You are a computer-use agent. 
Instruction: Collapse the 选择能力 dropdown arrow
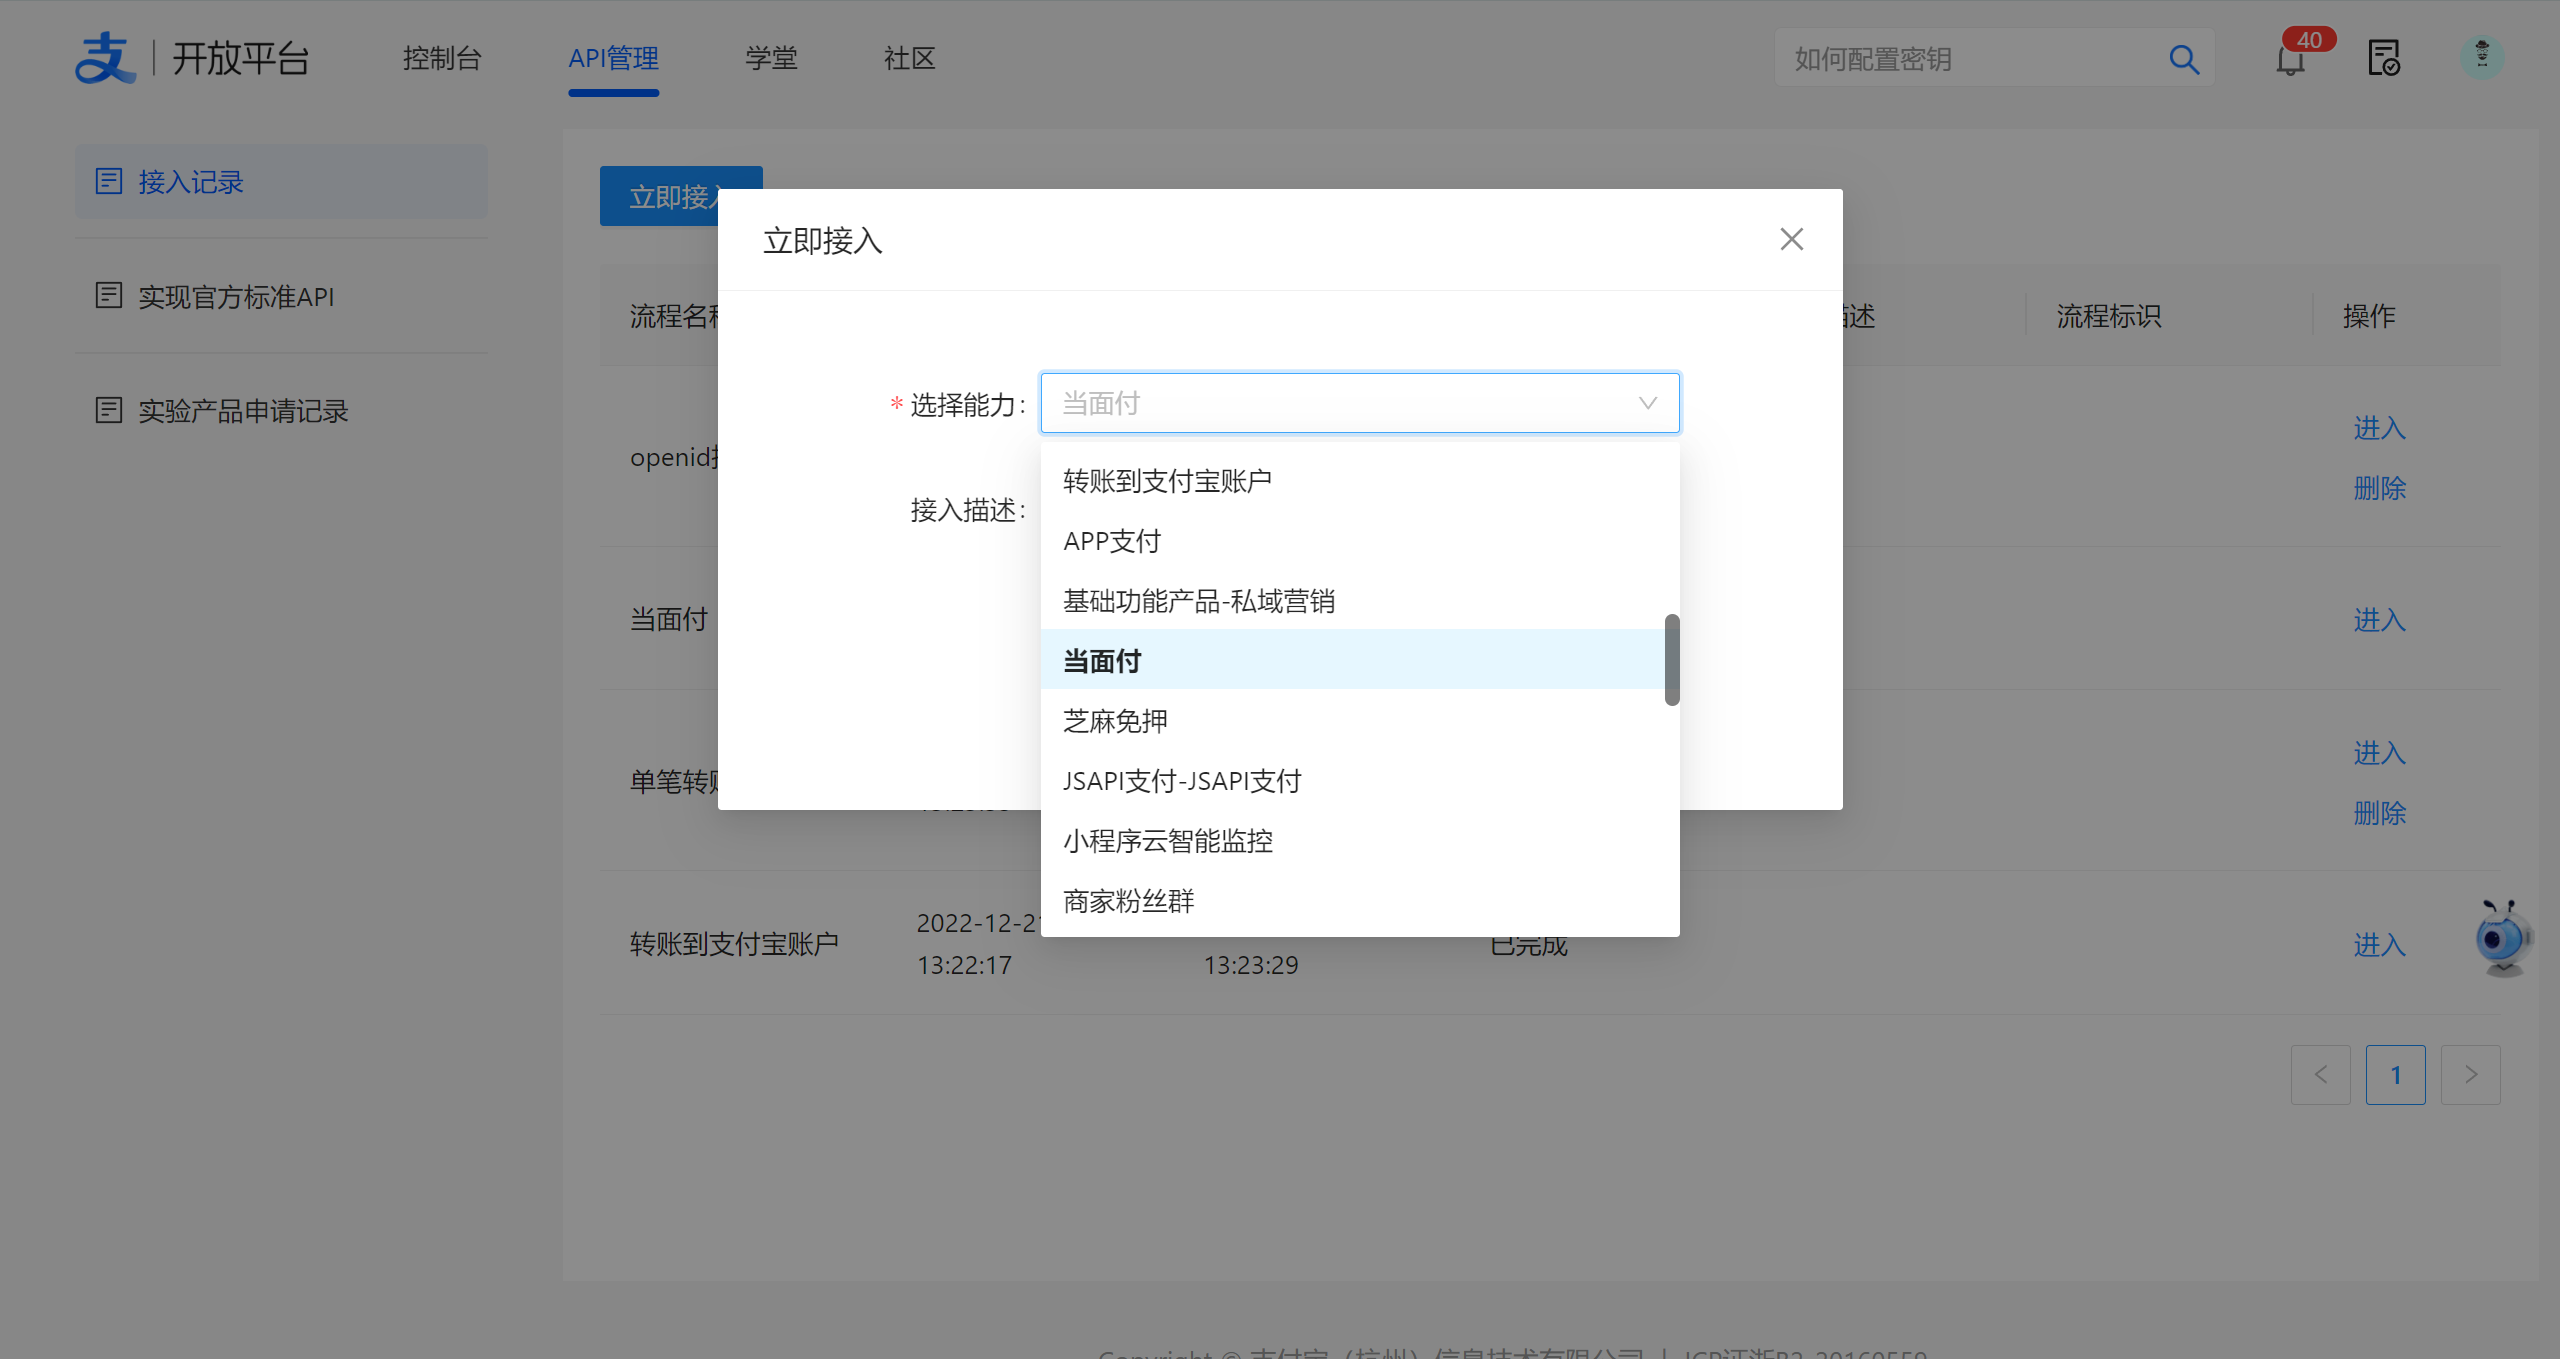point(1647,403)
